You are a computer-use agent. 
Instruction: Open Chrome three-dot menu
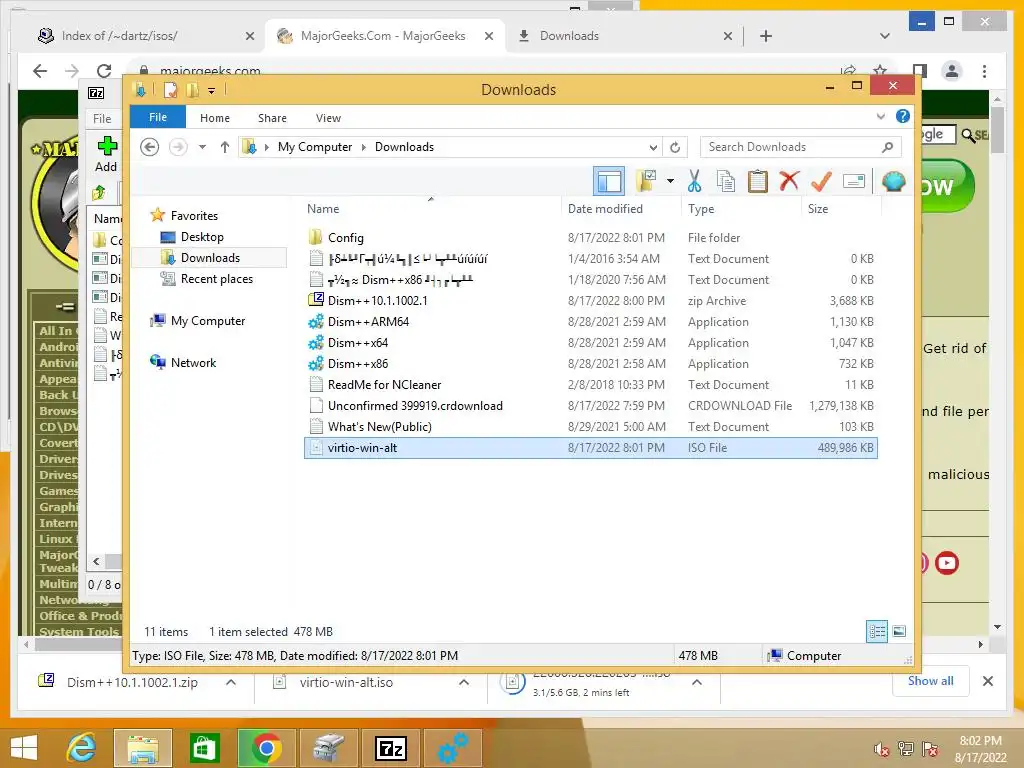tap(984, 71)
